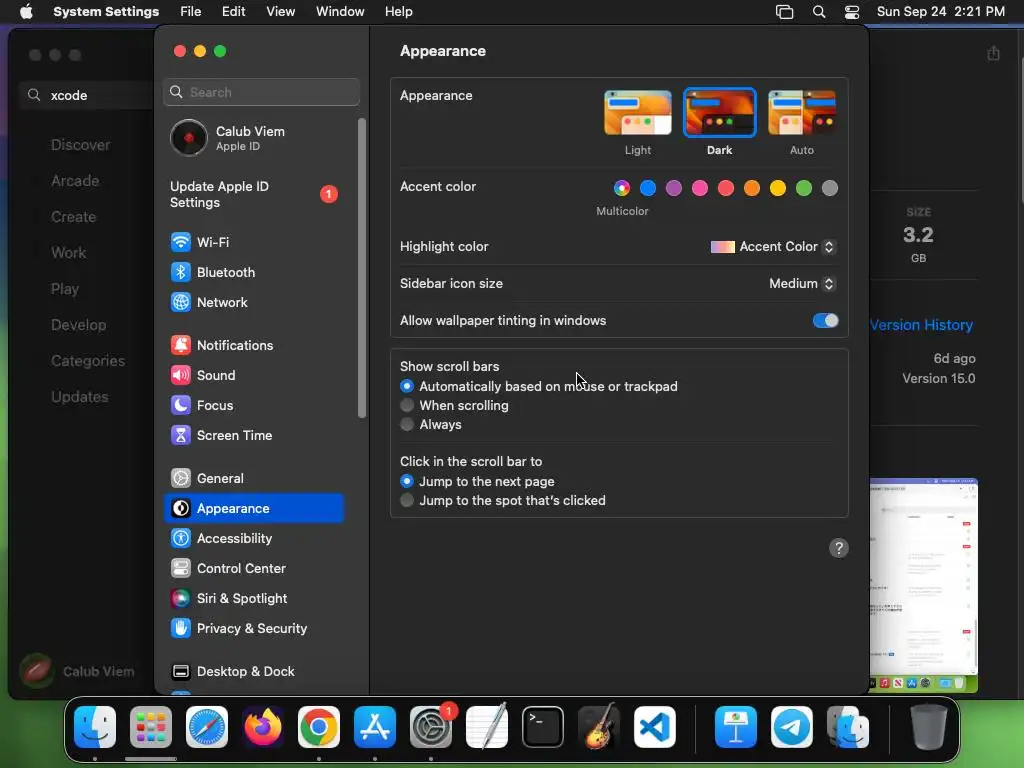1024x768 pixels.
Task: Click the System Settings search field
Action: [x=261, y=92]
